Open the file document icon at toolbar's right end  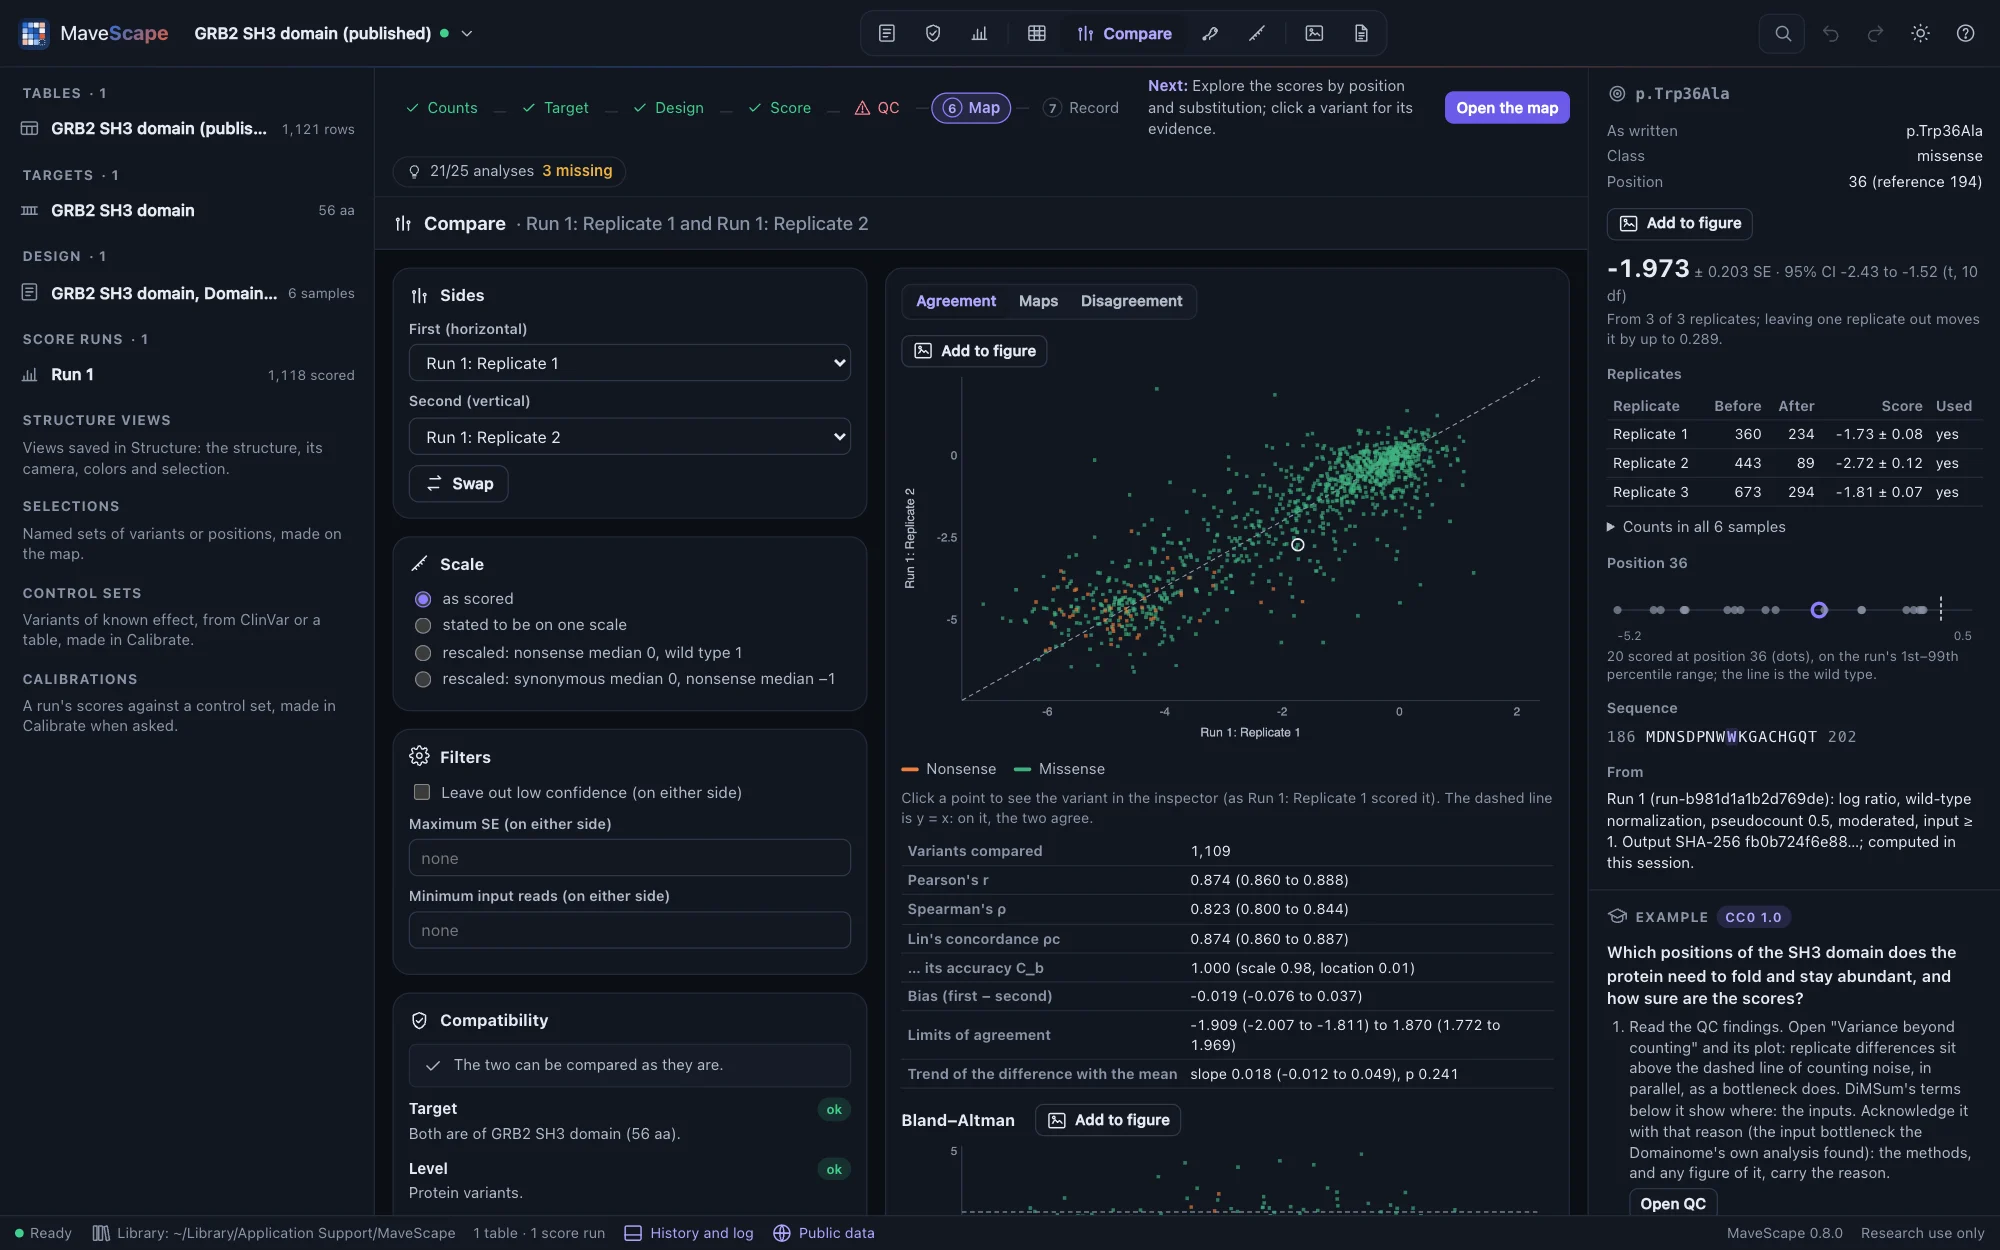[x=1361, y=33]
